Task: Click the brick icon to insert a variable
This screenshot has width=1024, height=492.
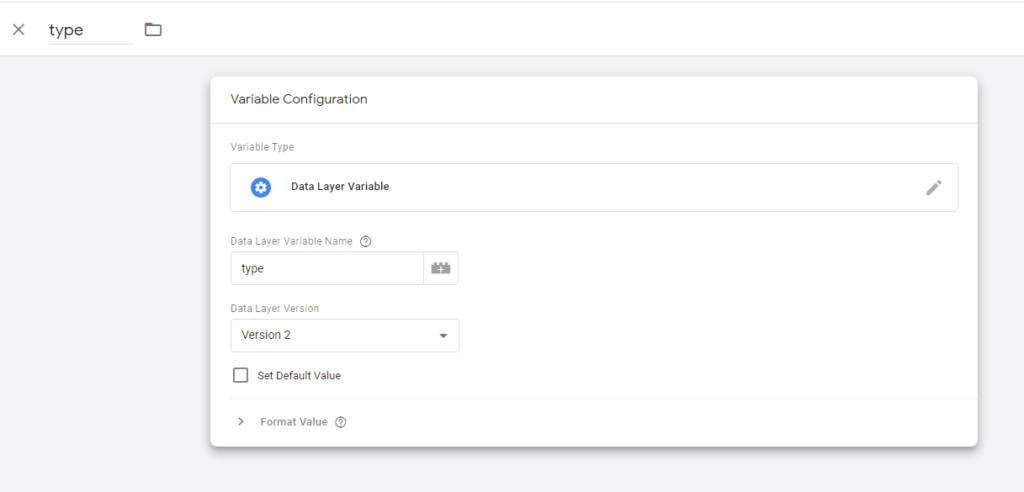Action: point(441,268)
